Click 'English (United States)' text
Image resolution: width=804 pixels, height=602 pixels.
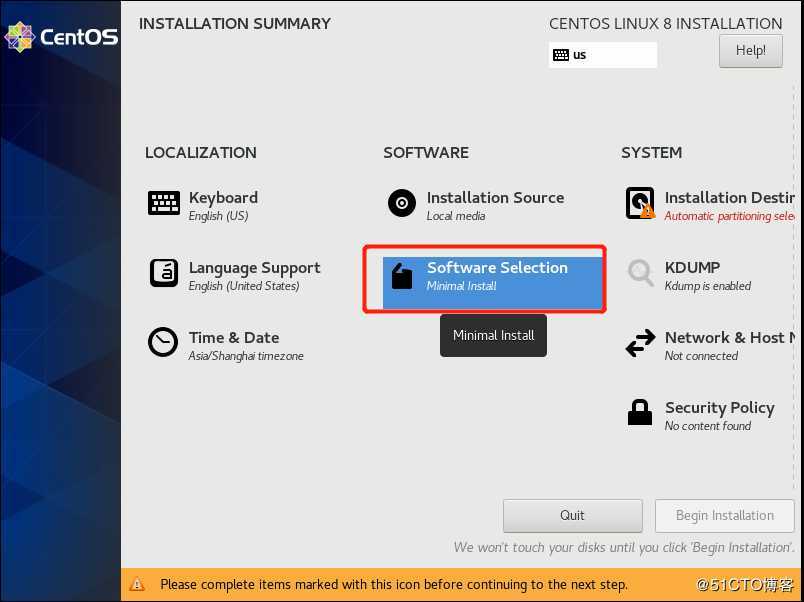[244, 286]
